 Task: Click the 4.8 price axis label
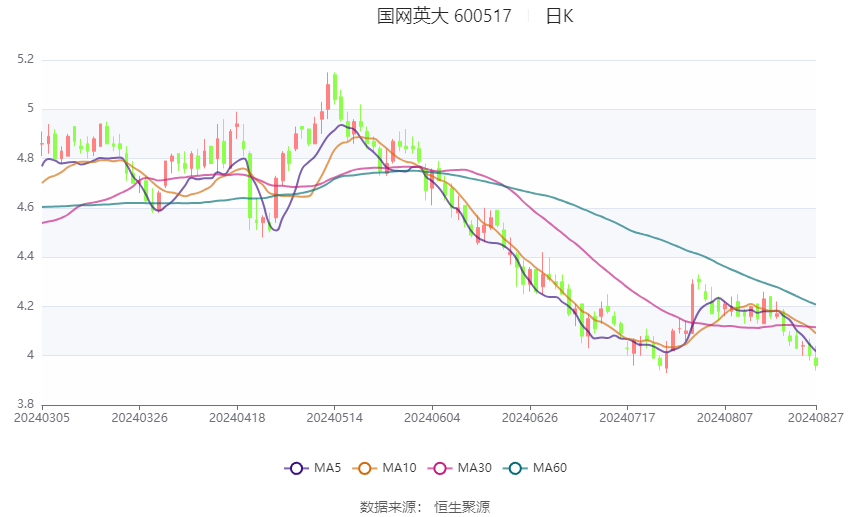coord(25,158)
